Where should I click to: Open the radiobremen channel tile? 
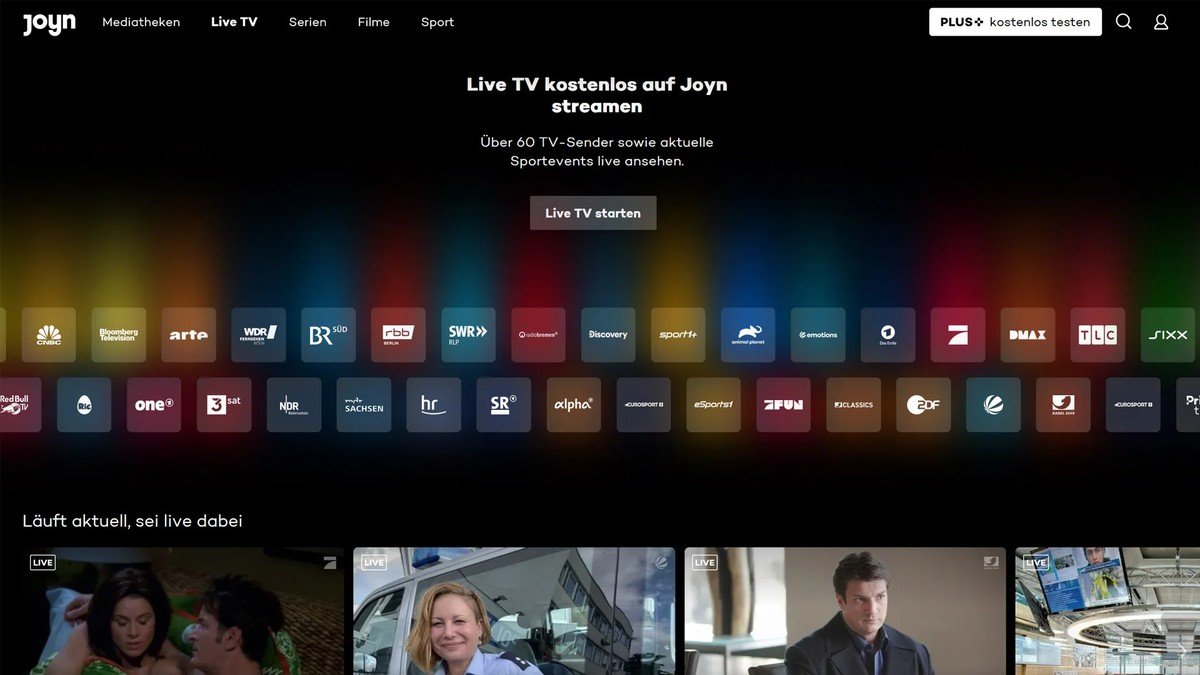(x=538, y=335)
